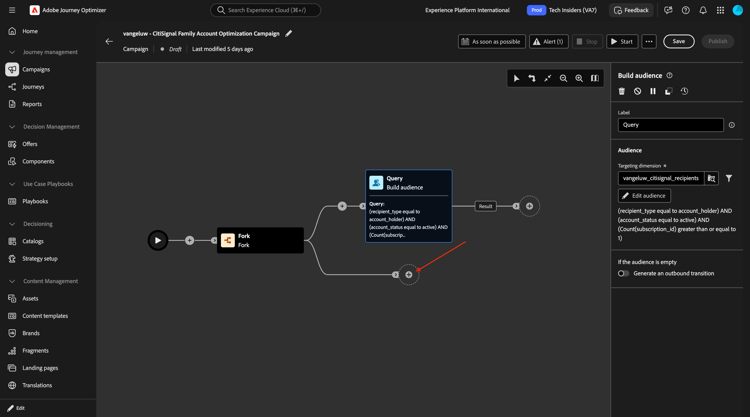Screen dimensions: 750x417
Task: Click the fit-to-screen icon in canvas toolbar
Action: click(x=548, y=78)
